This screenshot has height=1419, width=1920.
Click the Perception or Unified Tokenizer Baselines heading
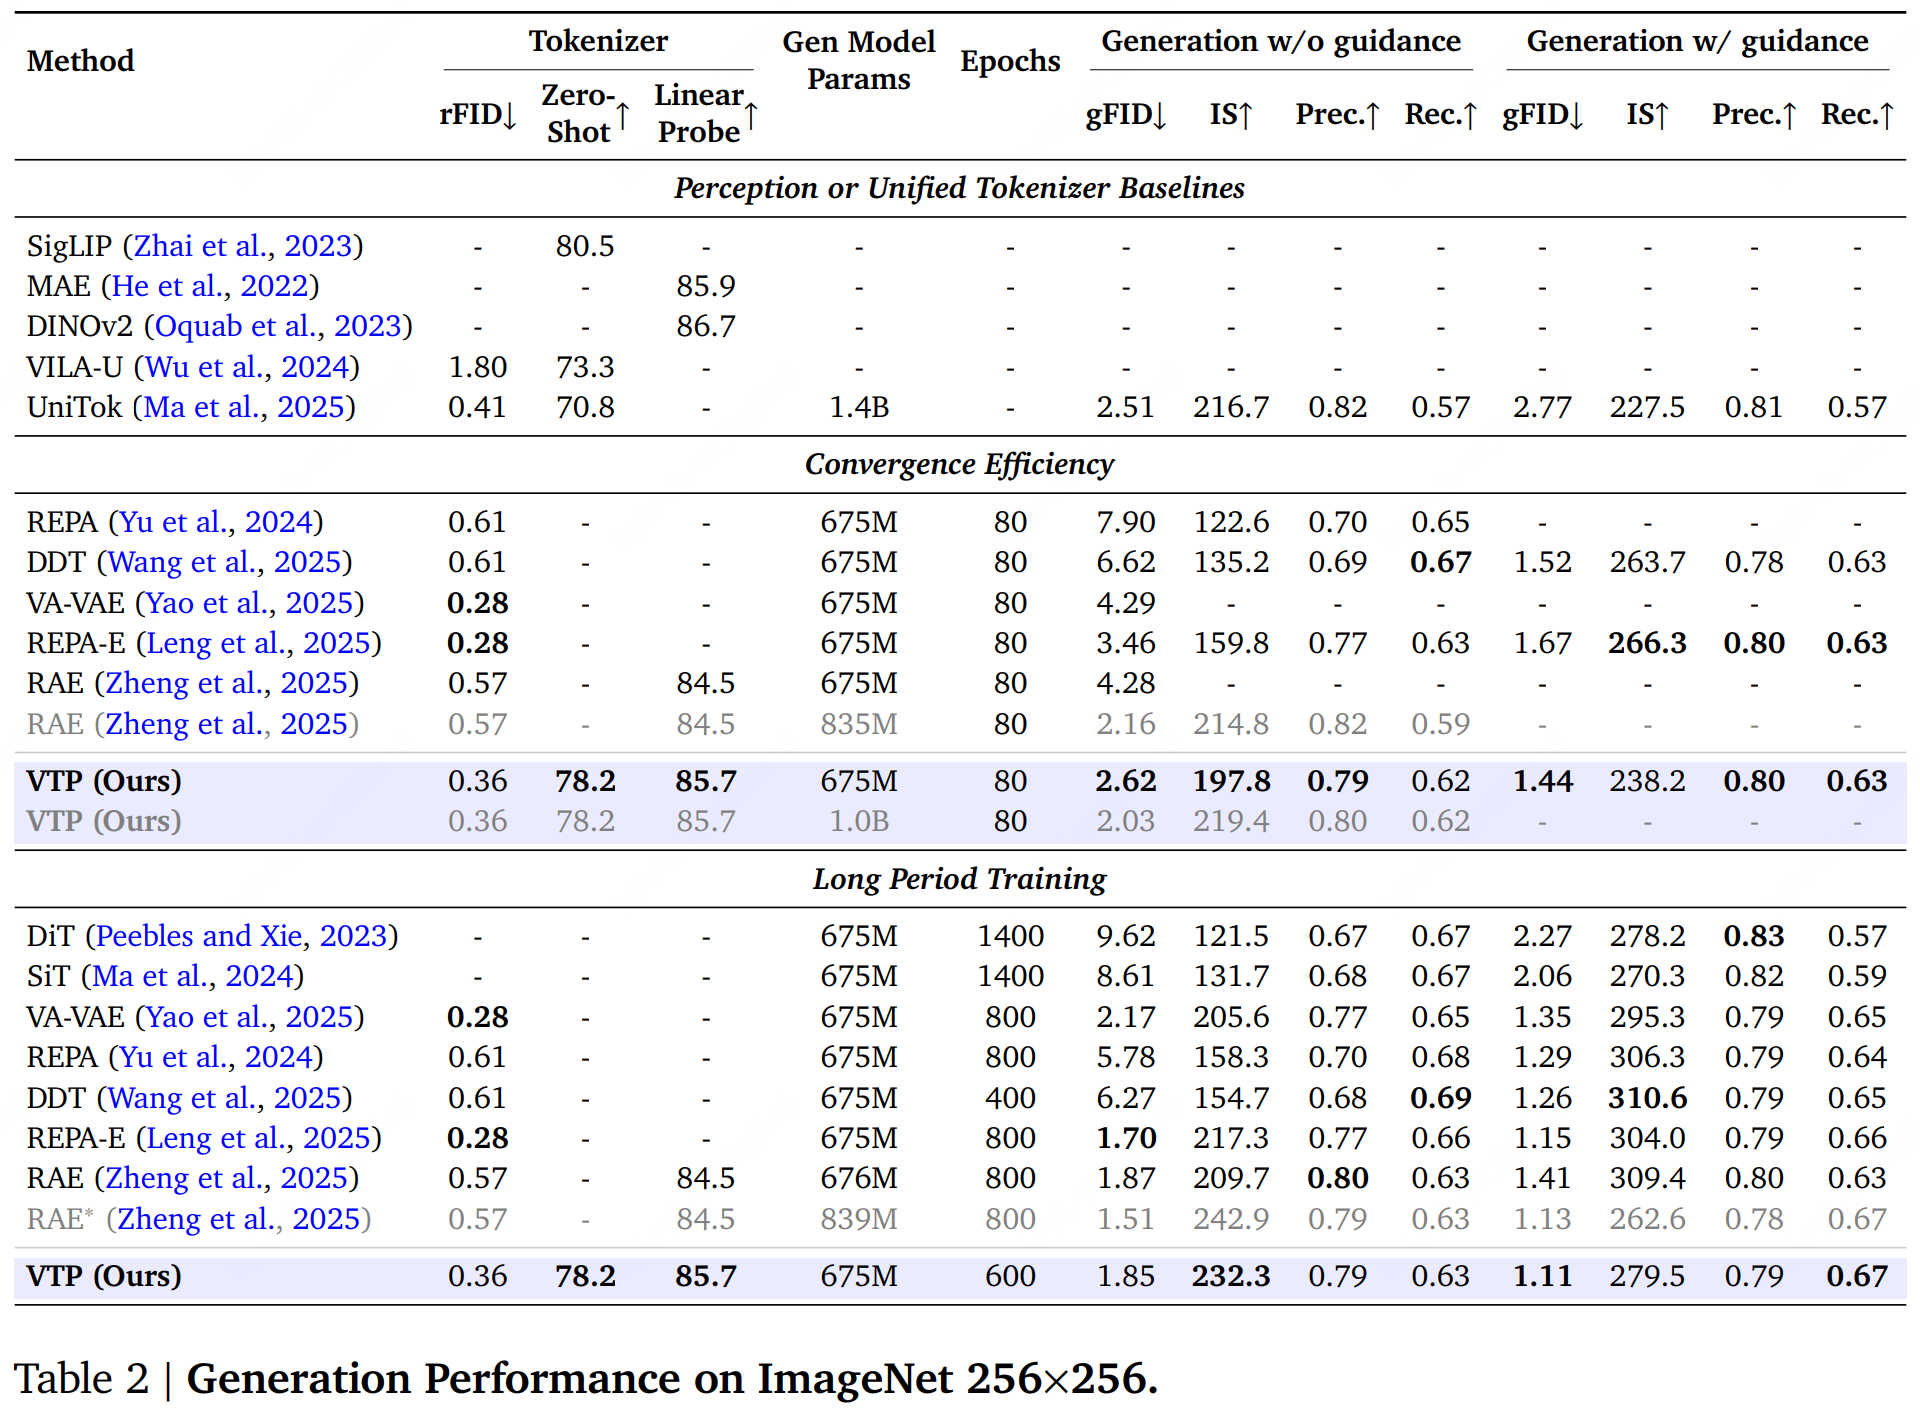click(x=959, y=188)
